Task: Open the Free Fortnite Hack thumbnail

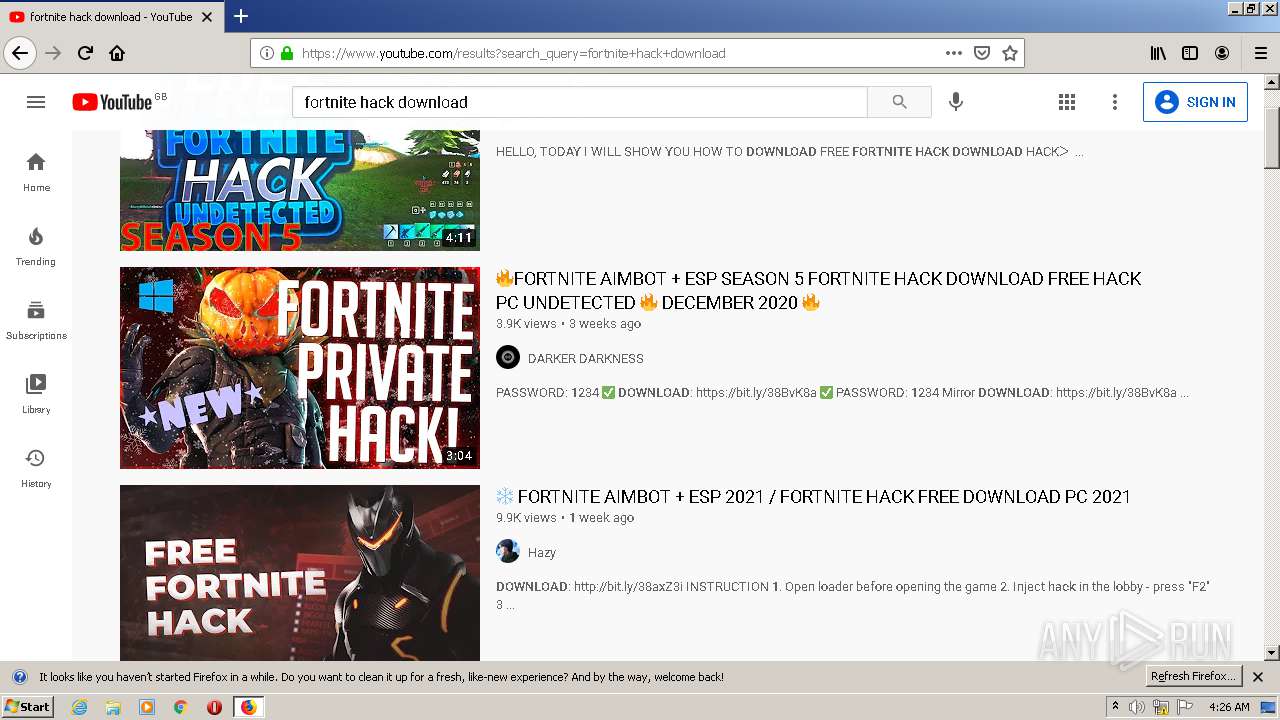Action: click(x=300, y=573)
